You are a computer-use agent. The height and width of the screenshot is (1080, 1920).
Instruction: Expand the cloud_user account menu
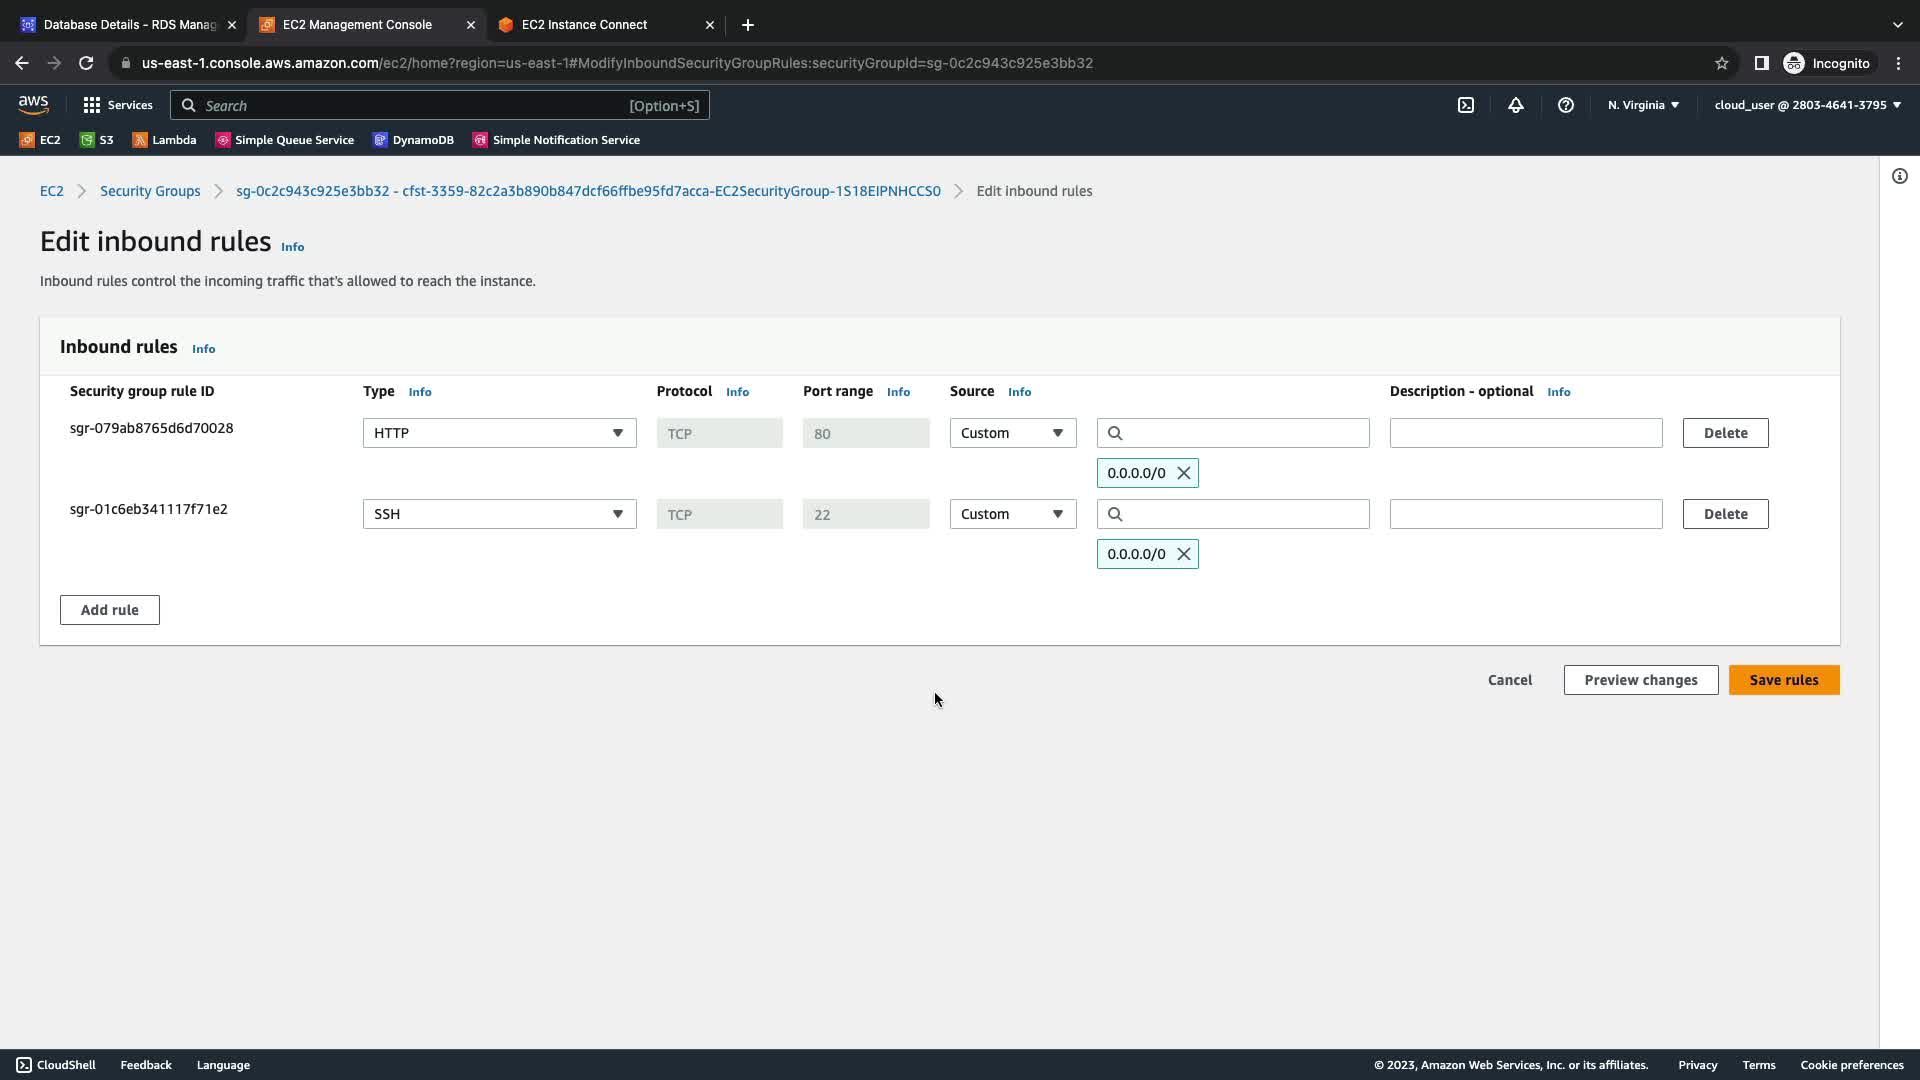(1807, 105)
